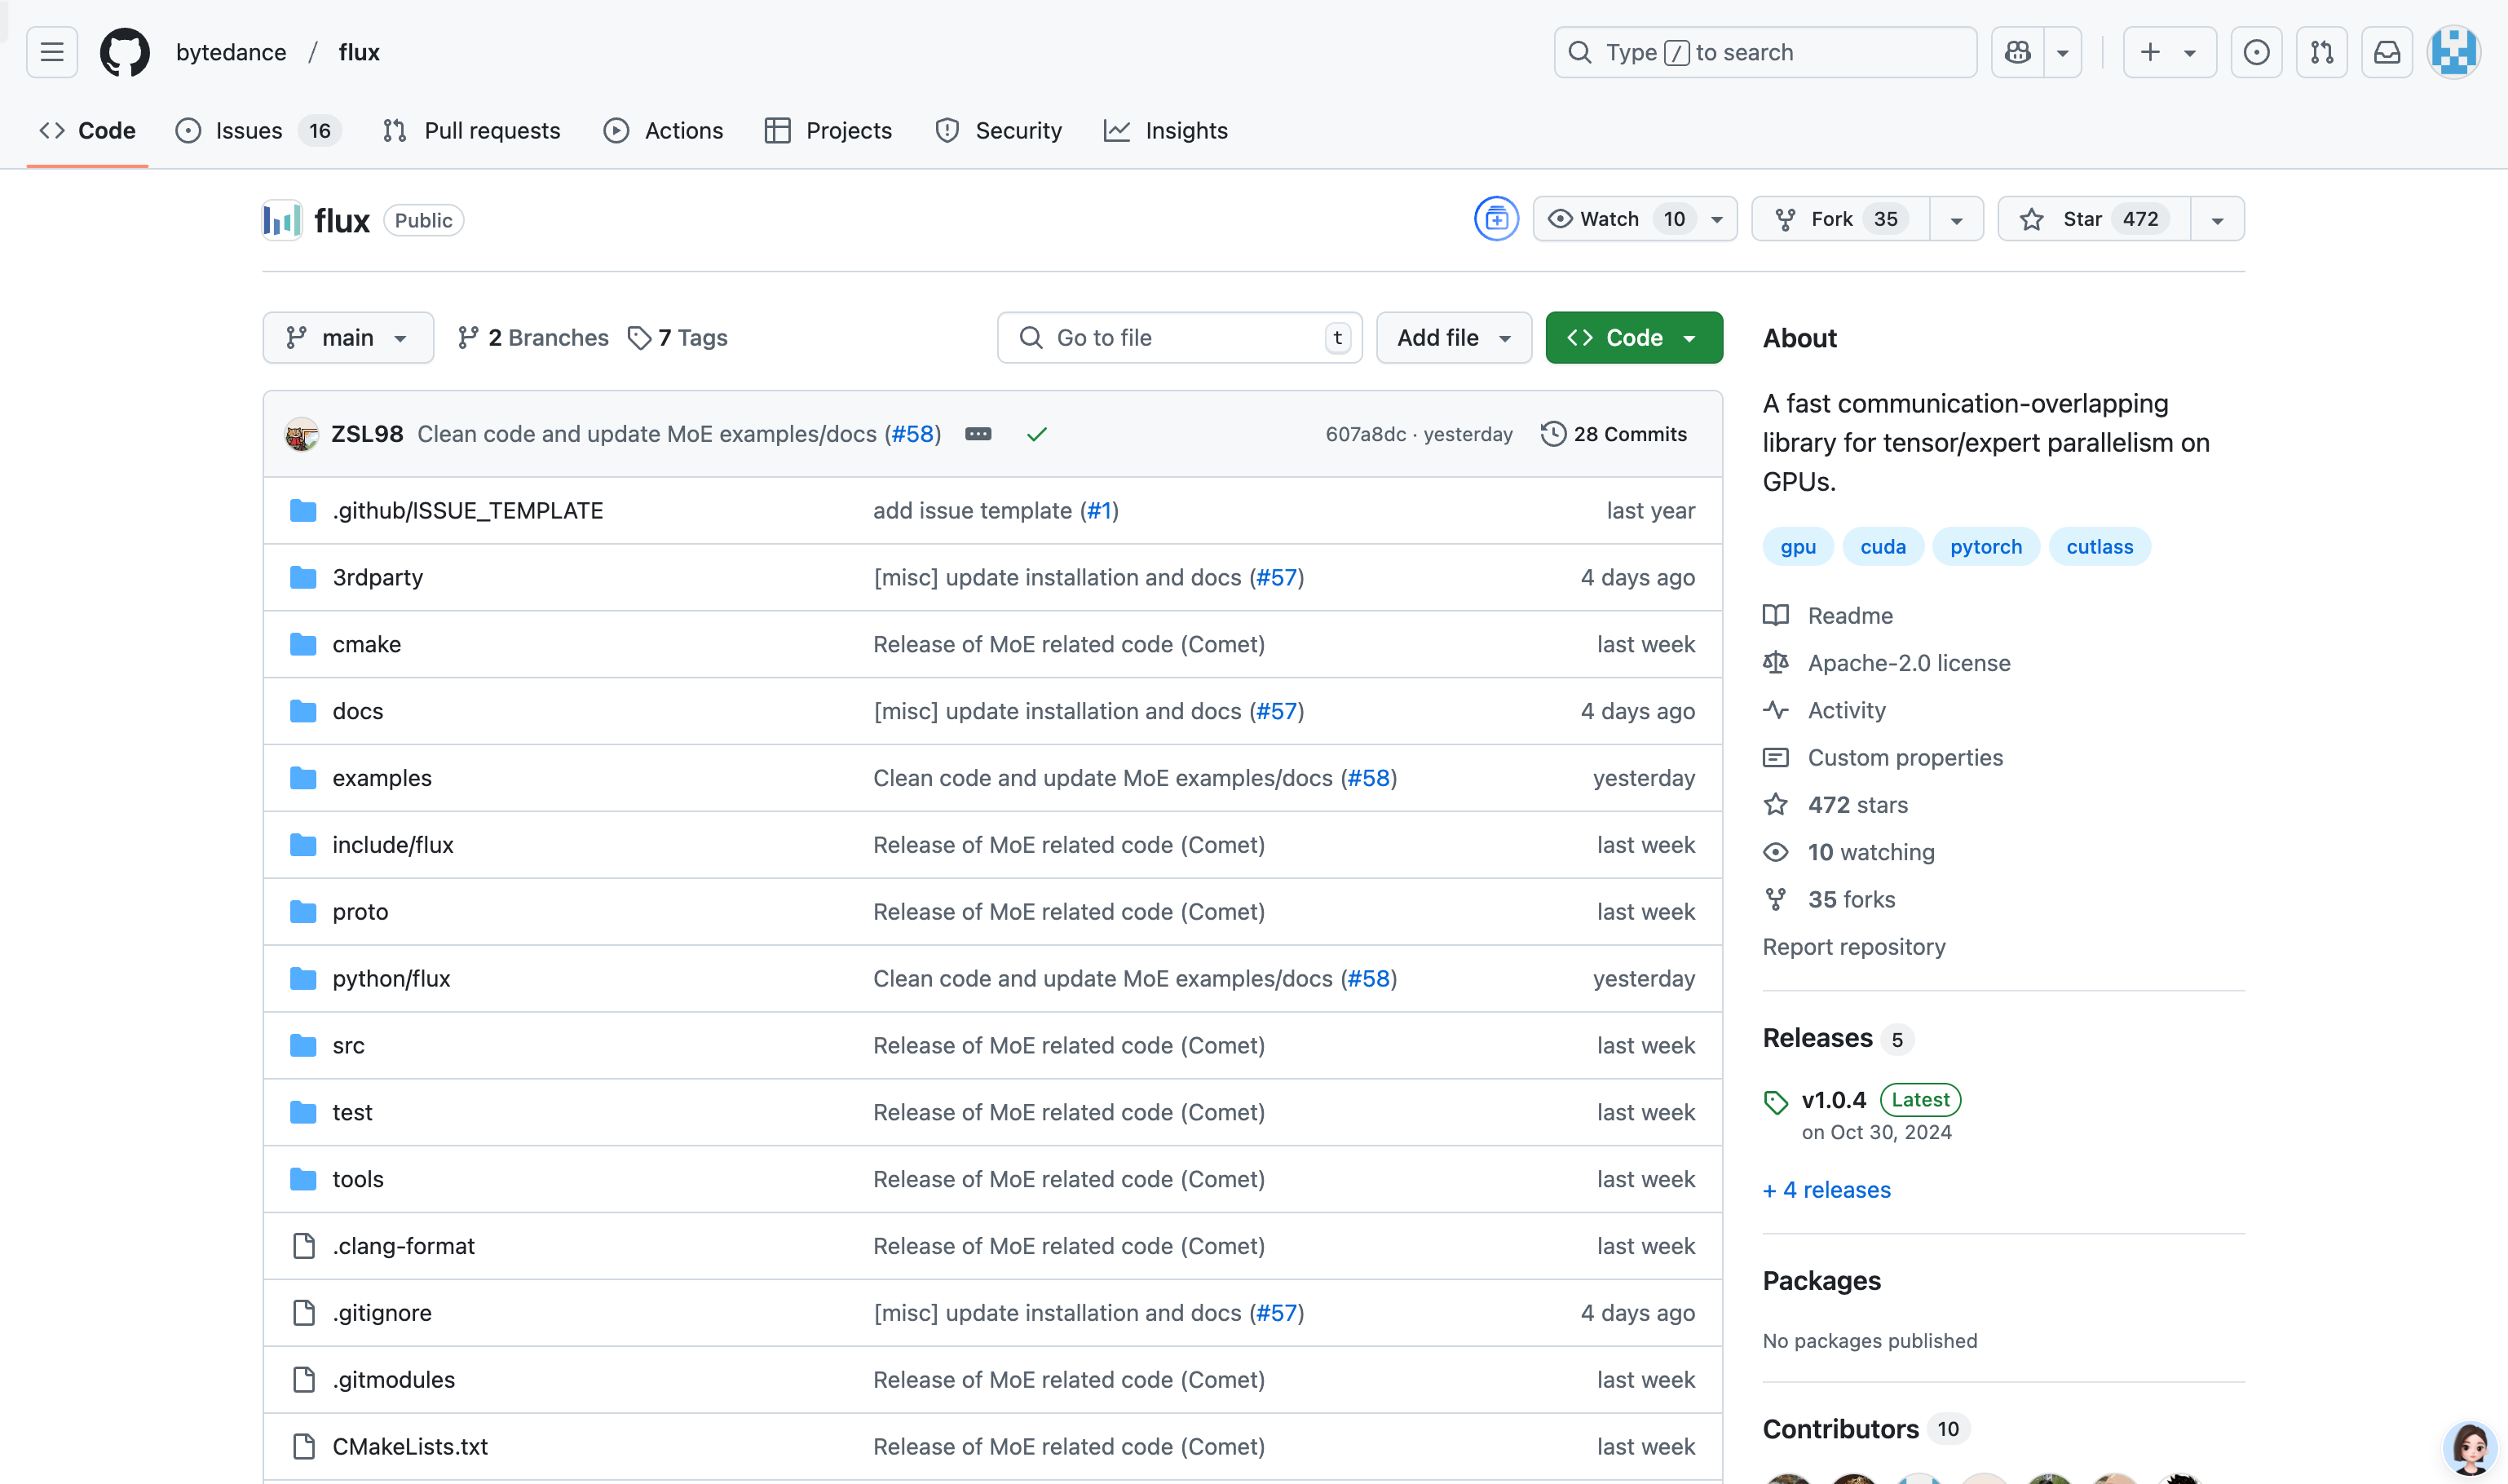
Task: Open the 28 Commits history
Action: point(1614,434)
